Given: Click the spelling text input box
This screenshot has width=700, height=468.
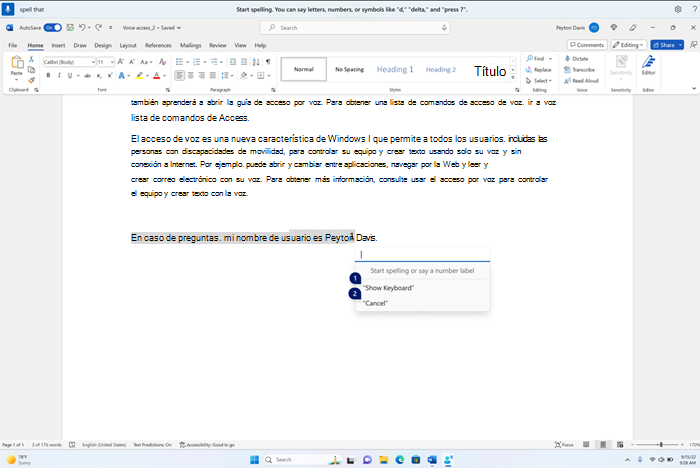Looking at the screenshot, I should (x=422, y=255).
